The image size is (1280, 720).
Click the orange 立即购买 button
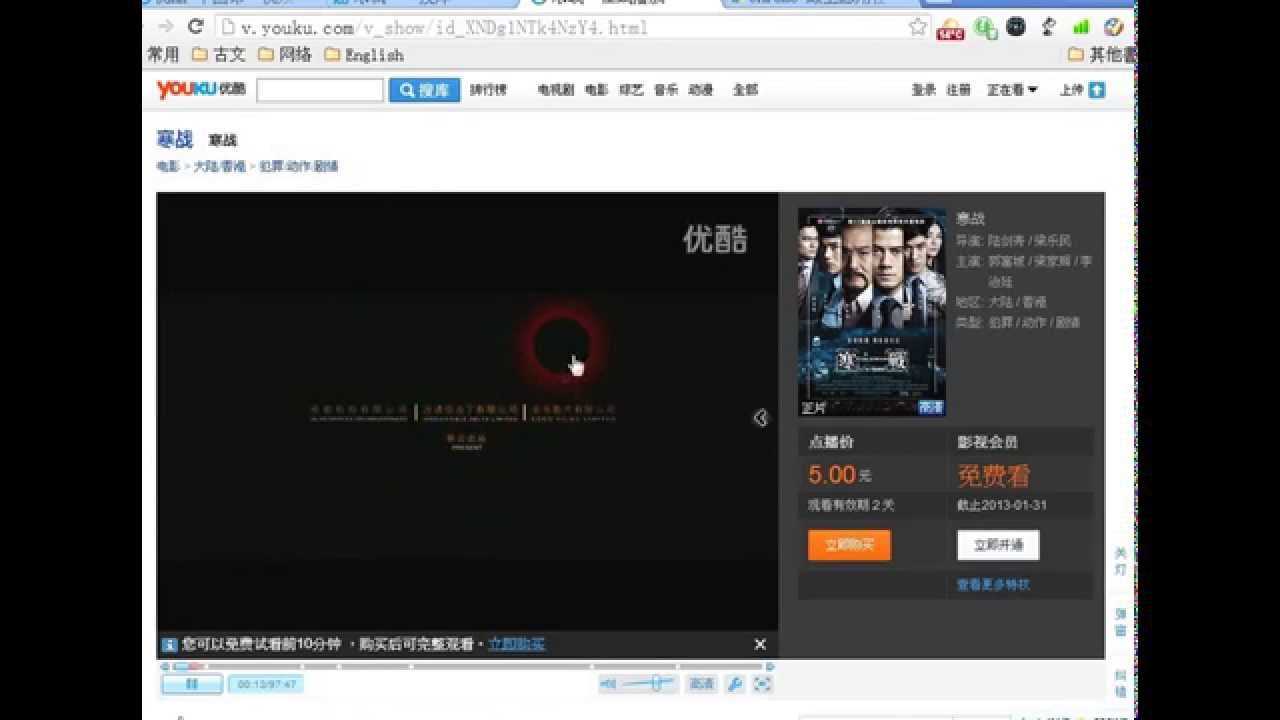(x=849, y=545)
